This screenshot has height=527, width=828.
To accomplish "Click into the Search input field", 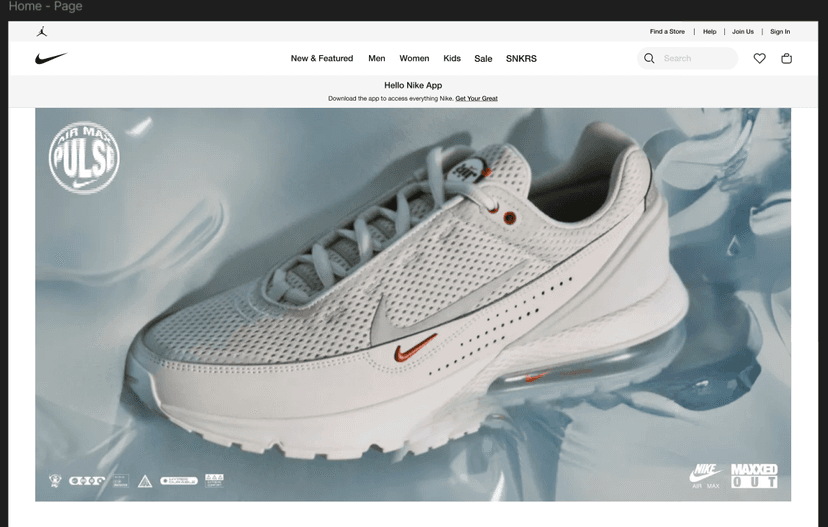I will (688, 58).
